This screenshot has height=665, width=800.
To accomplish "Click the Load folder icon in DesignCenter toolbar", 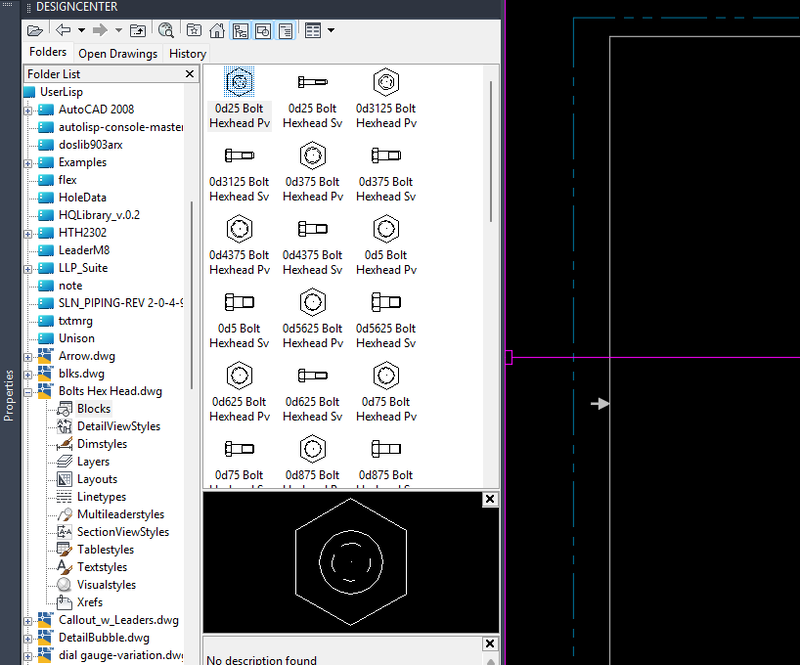I will click(35, 30).
